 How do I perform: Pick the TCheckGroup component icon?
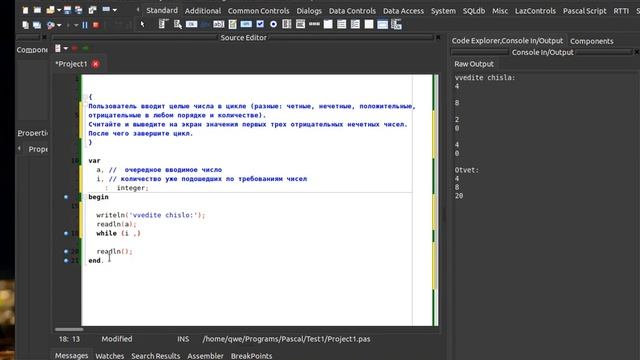[355, 24]
